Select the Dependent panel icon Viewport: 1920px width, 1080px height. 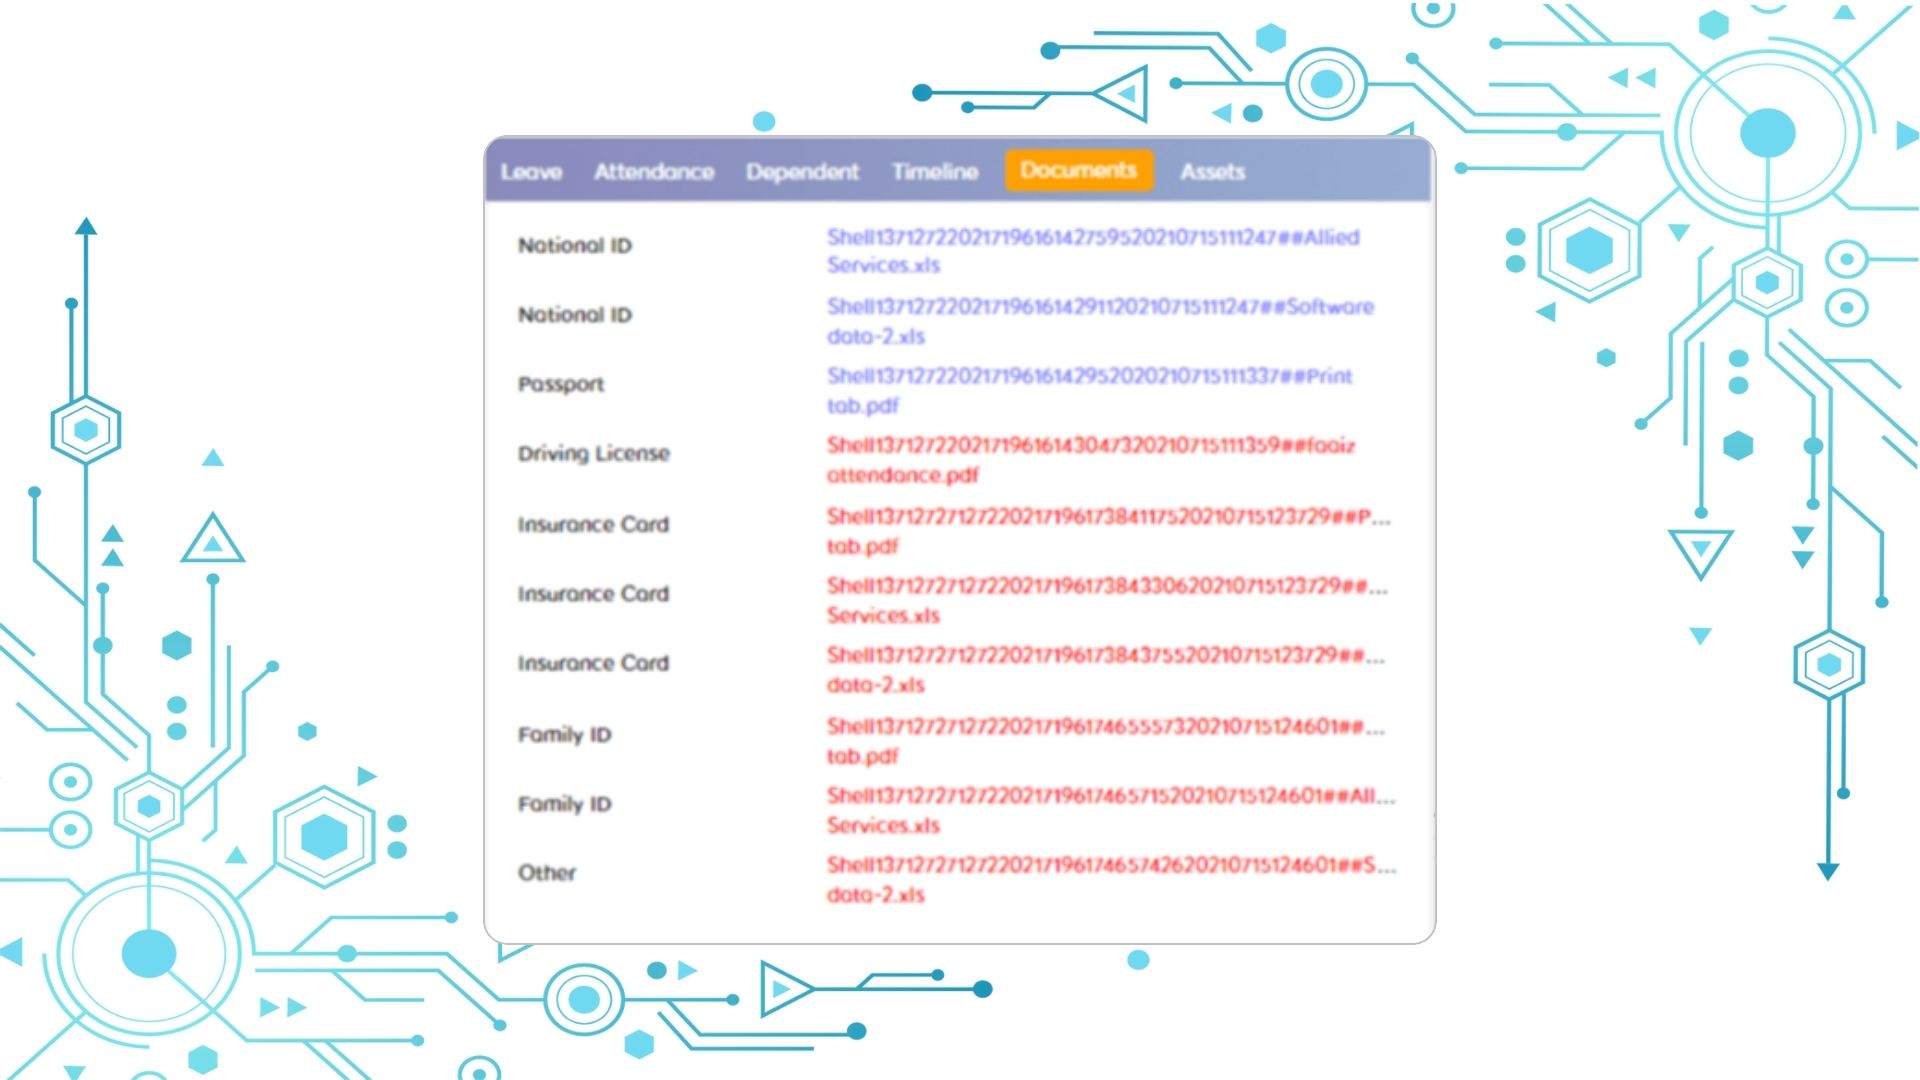click(x=802, y=170)
